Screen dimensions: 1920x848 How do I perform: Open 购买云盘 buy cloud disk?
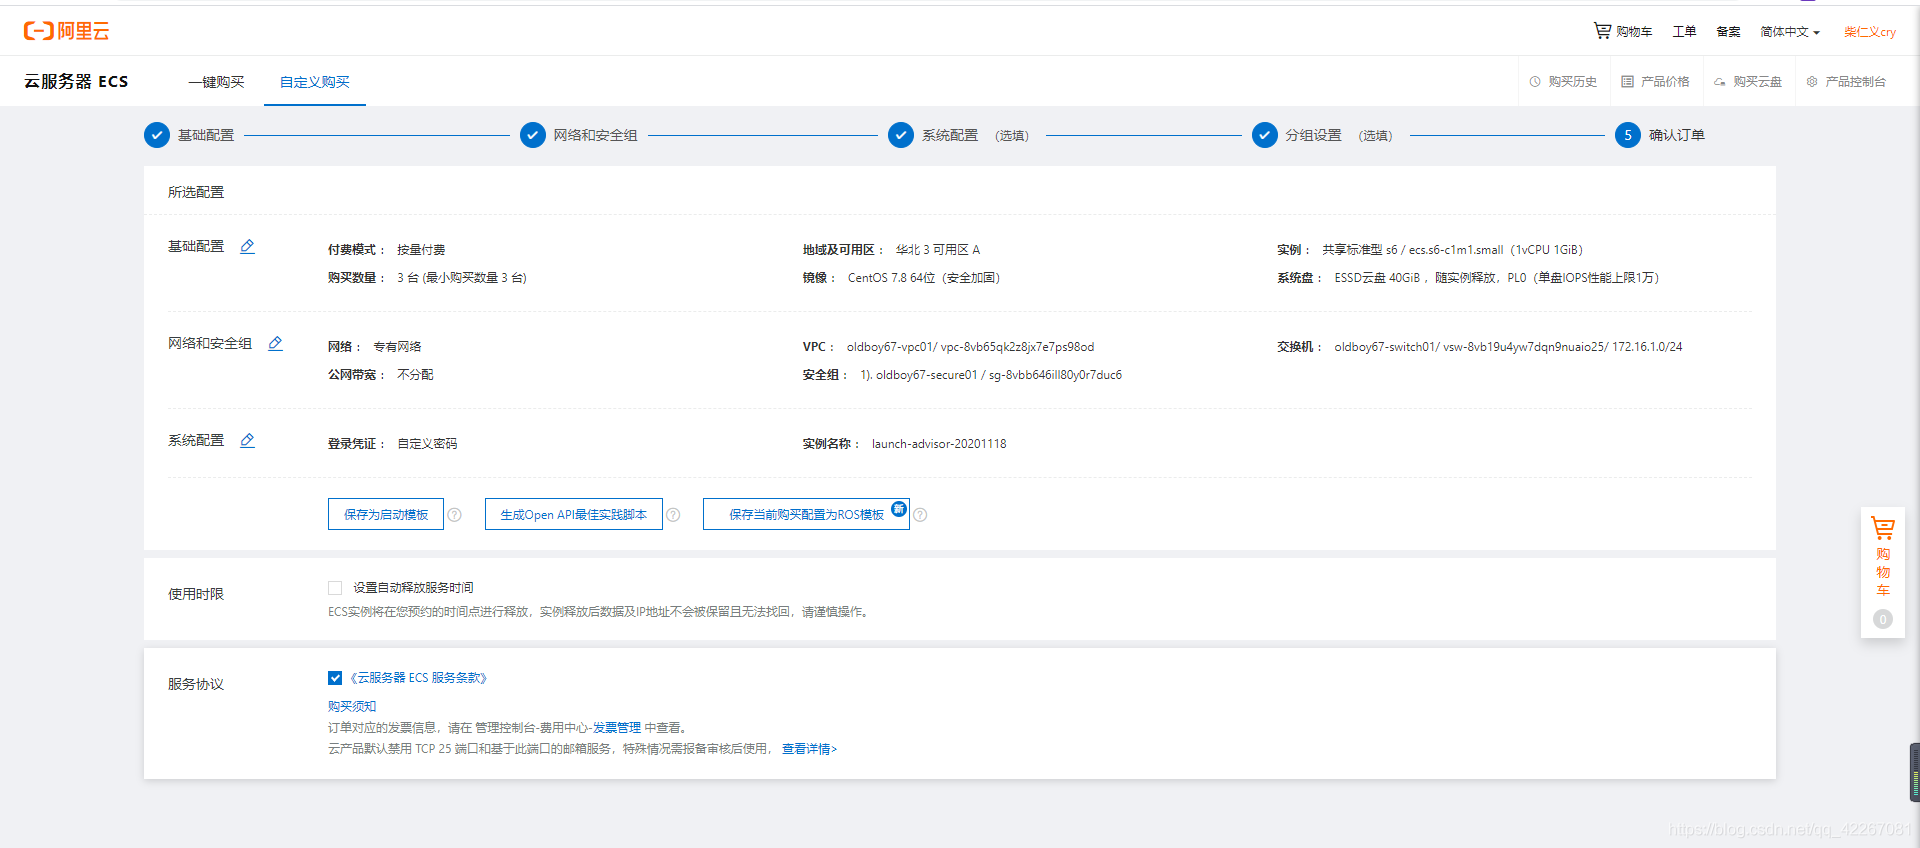1748,82
